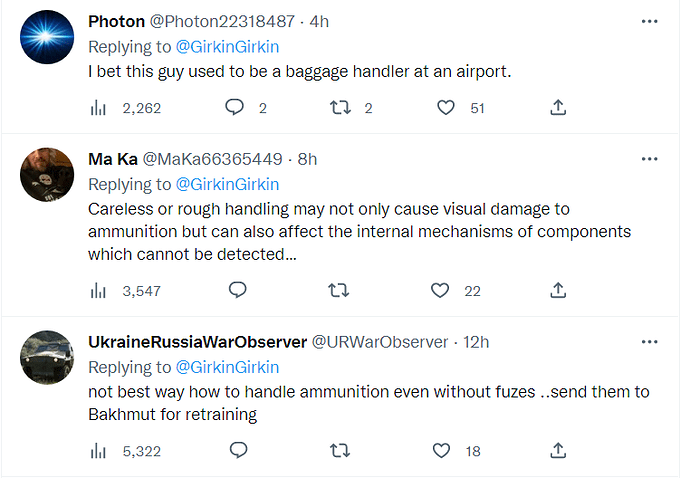Viewport: 690px width, 478px height.
Task: Like Ma Ka's tweet about careless handling
Action: 440,290
